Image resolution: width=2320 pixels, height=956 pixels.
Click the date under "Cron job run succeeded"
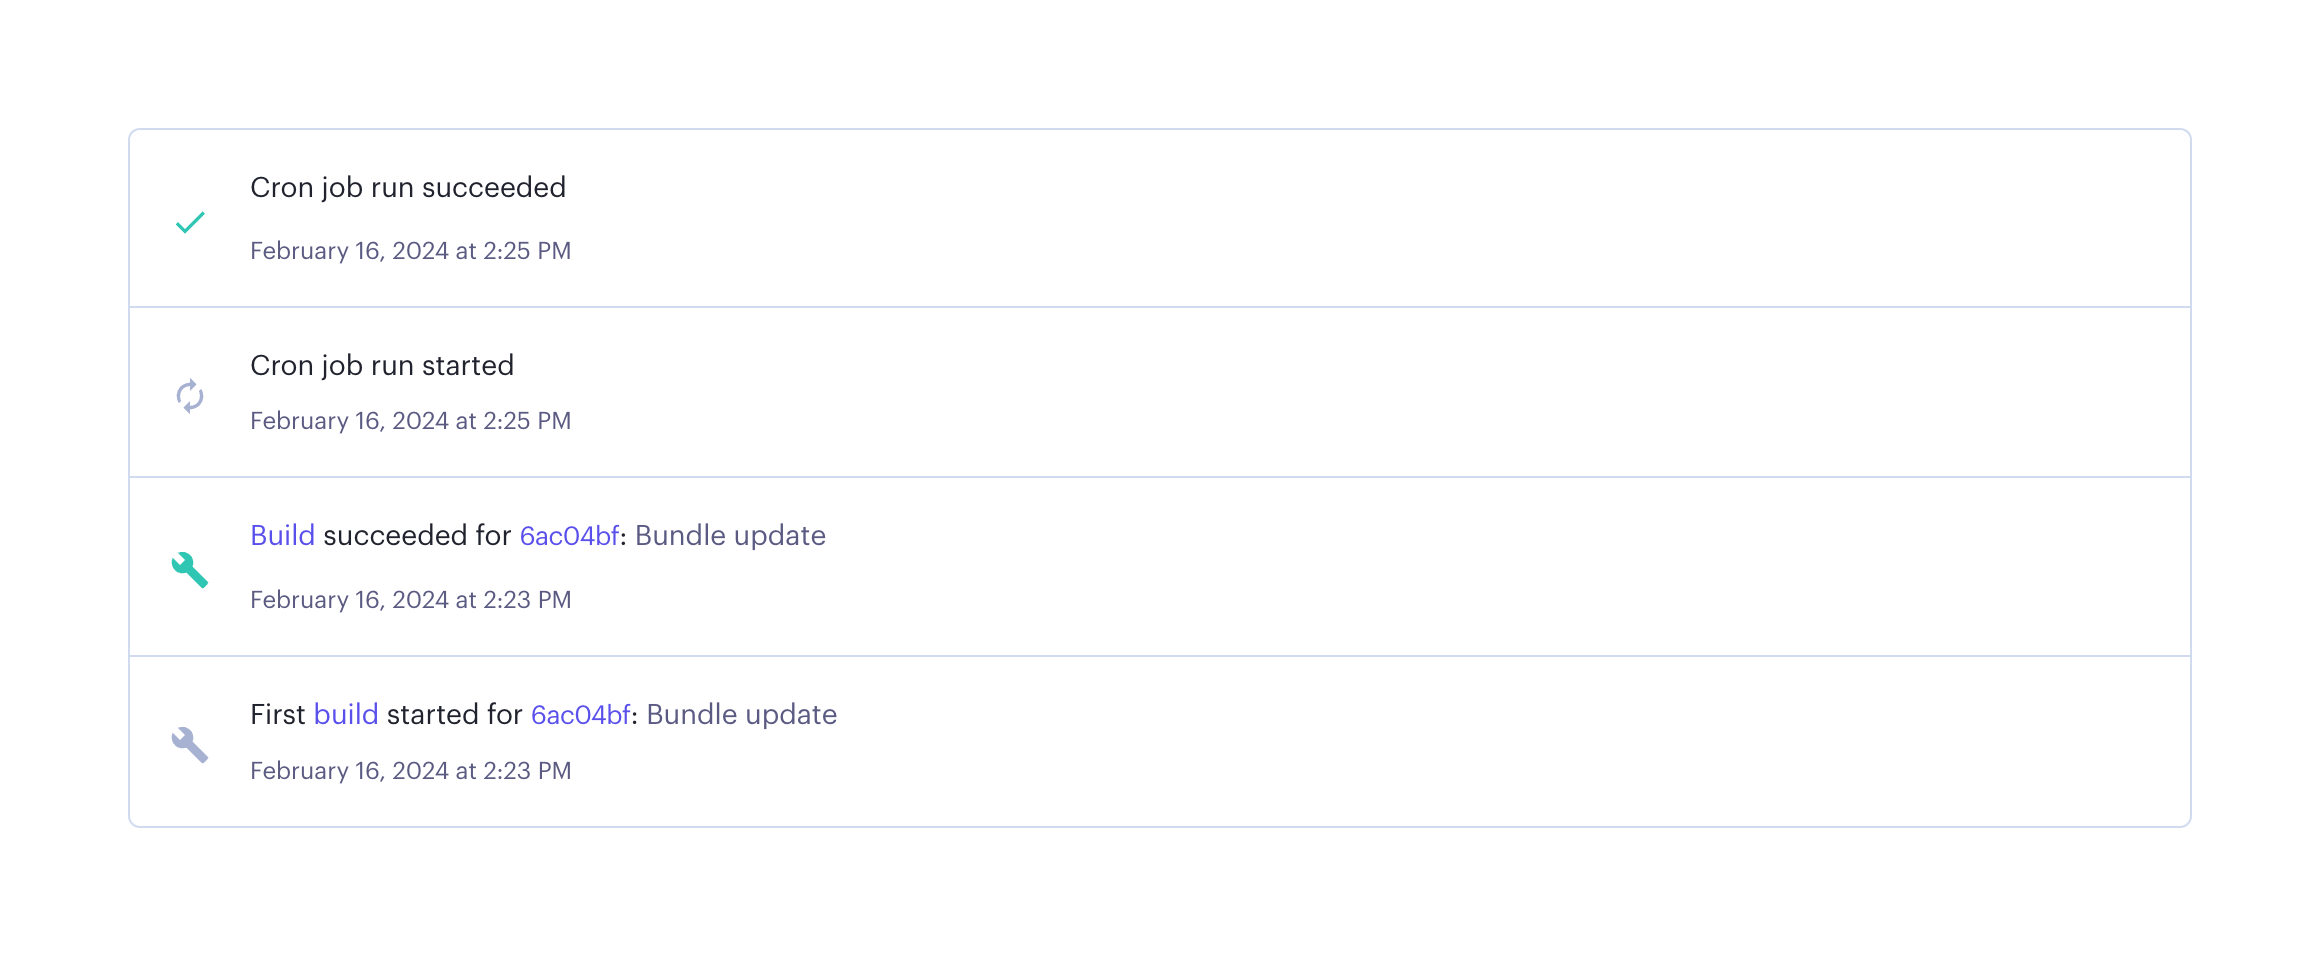[410, 251]
